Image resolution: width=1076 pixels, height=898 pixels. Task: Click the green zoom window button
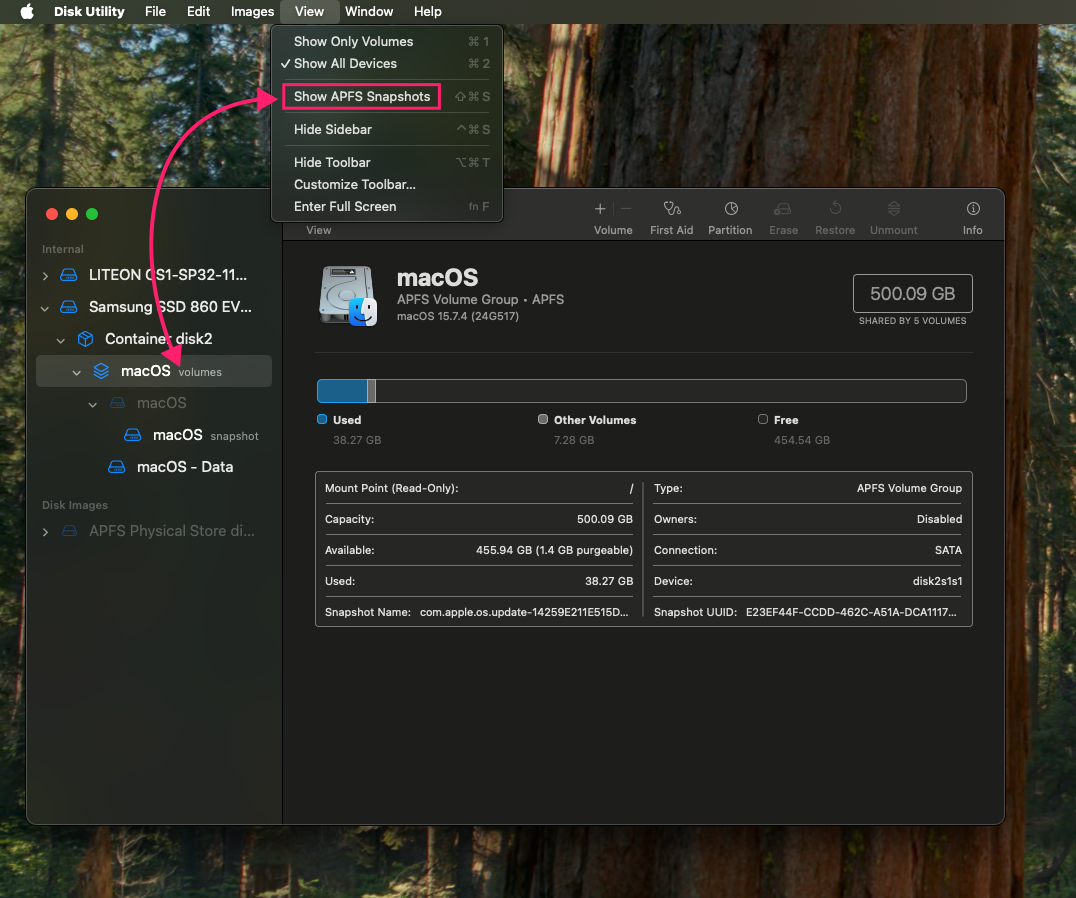click(92, 214)
